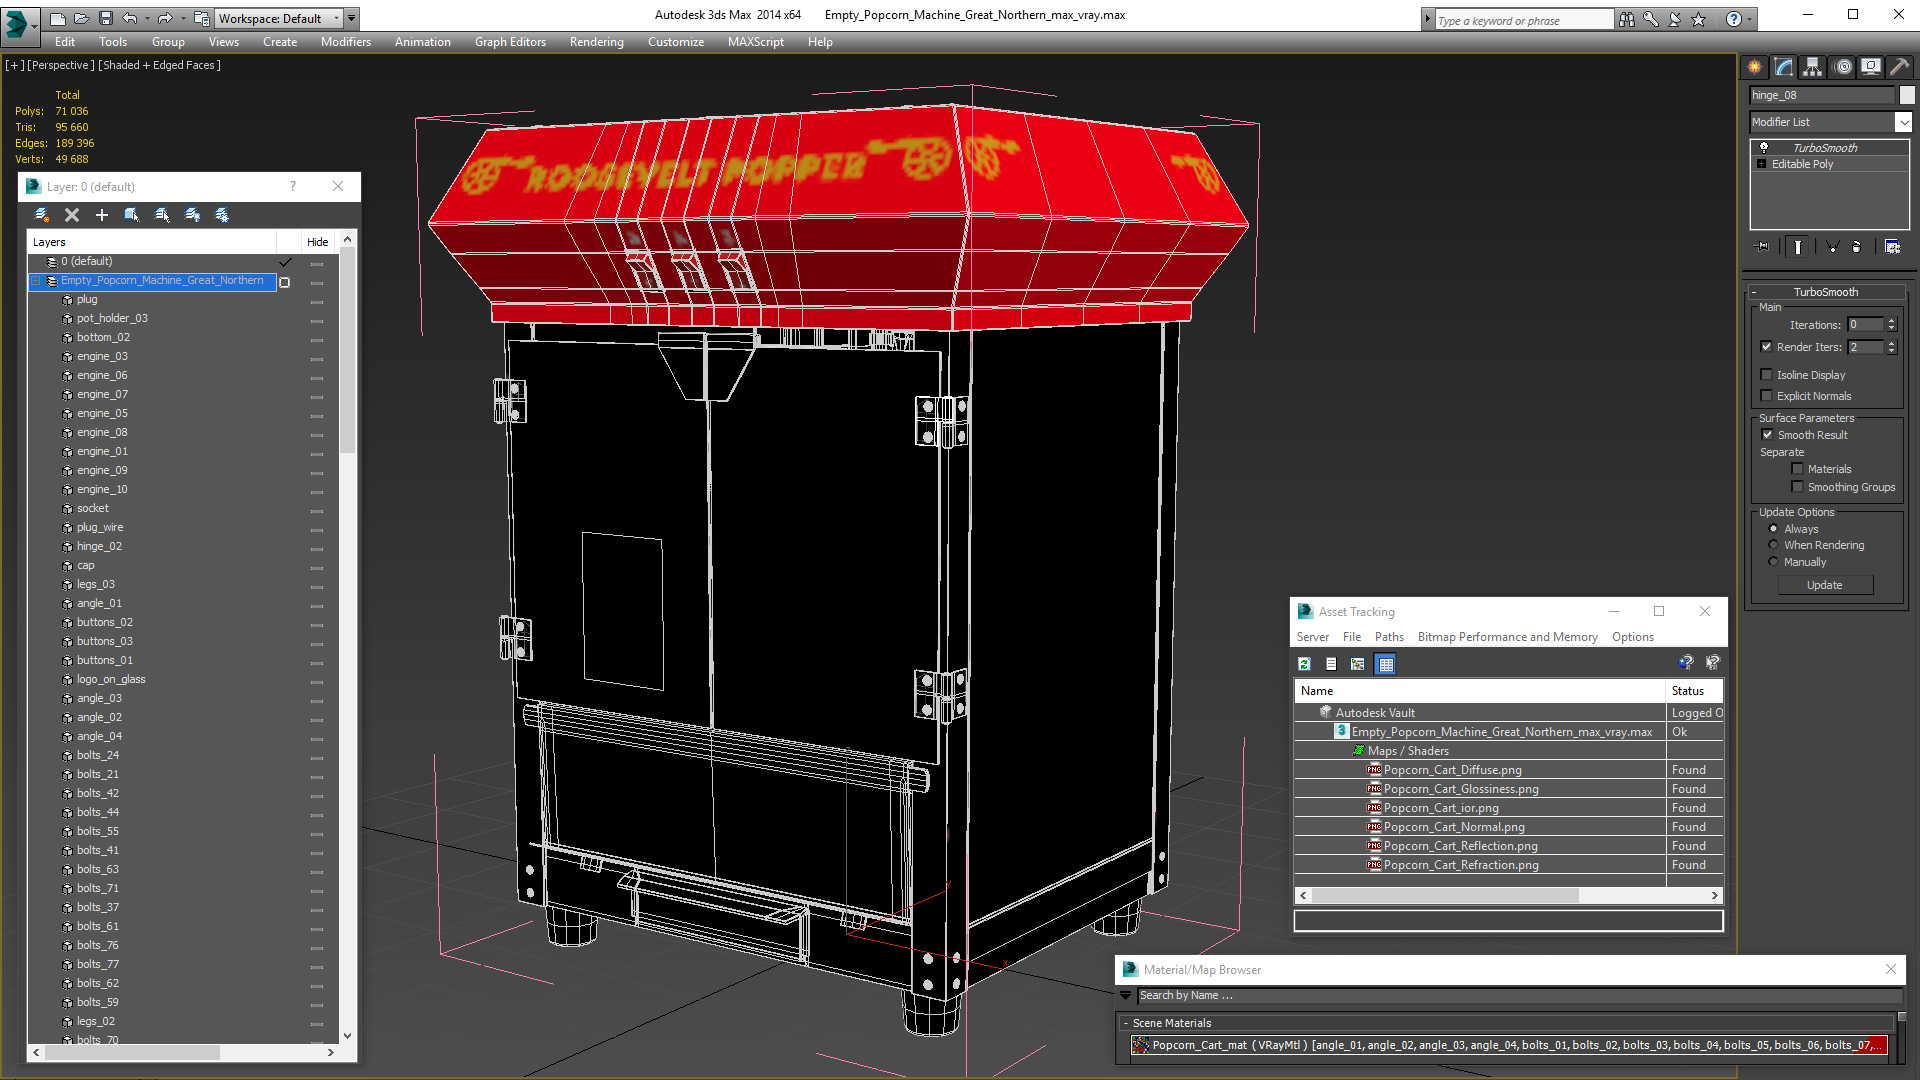
Task: Open the quick access toolbar customize arrow
Action: coord(352,18)
